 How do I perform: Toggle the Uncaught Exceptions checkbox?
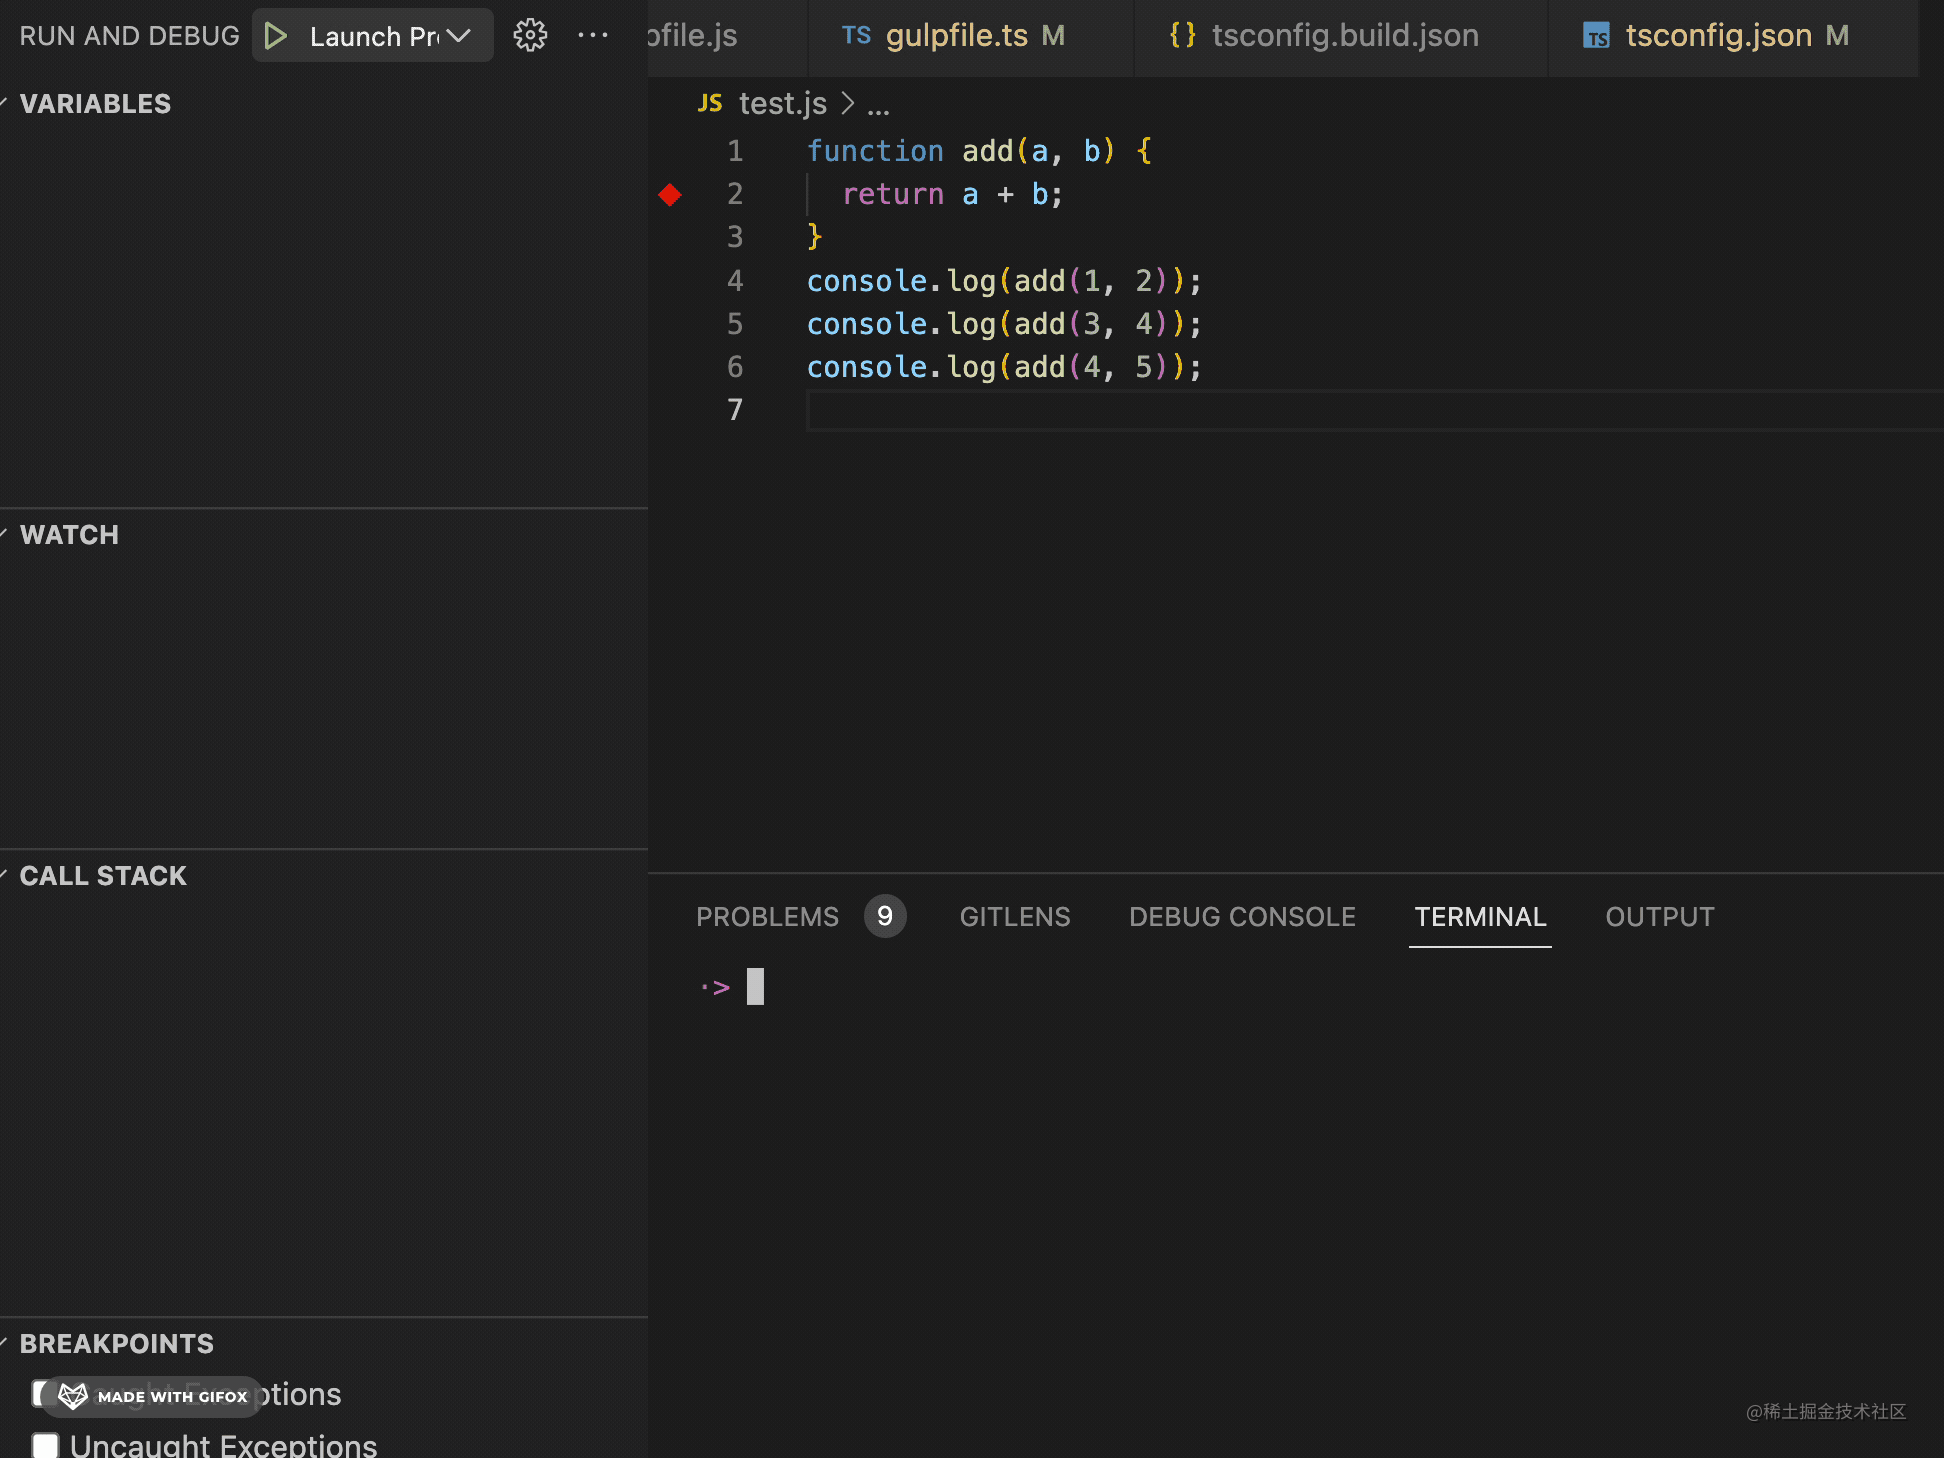pos(45,1445)
